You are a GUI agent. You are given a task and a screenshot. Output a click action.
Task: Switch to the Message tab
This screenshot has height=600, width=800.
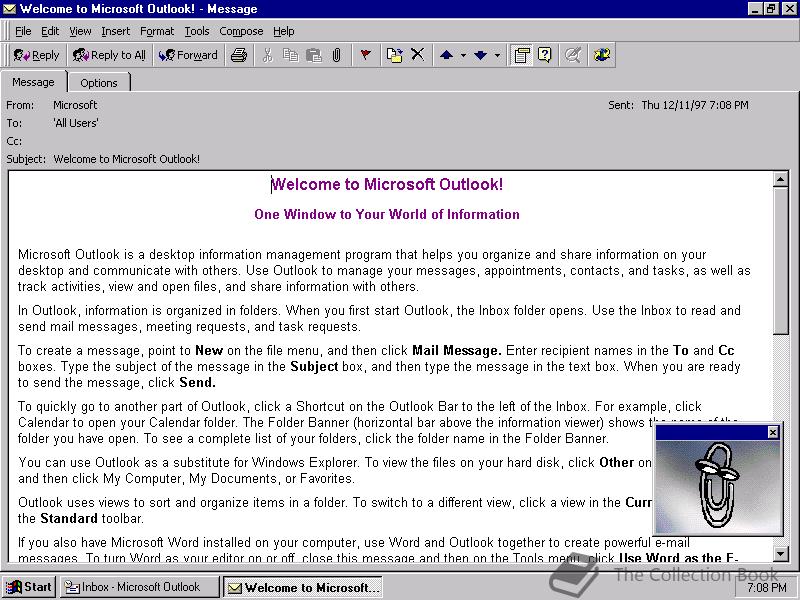click(34, 82)
